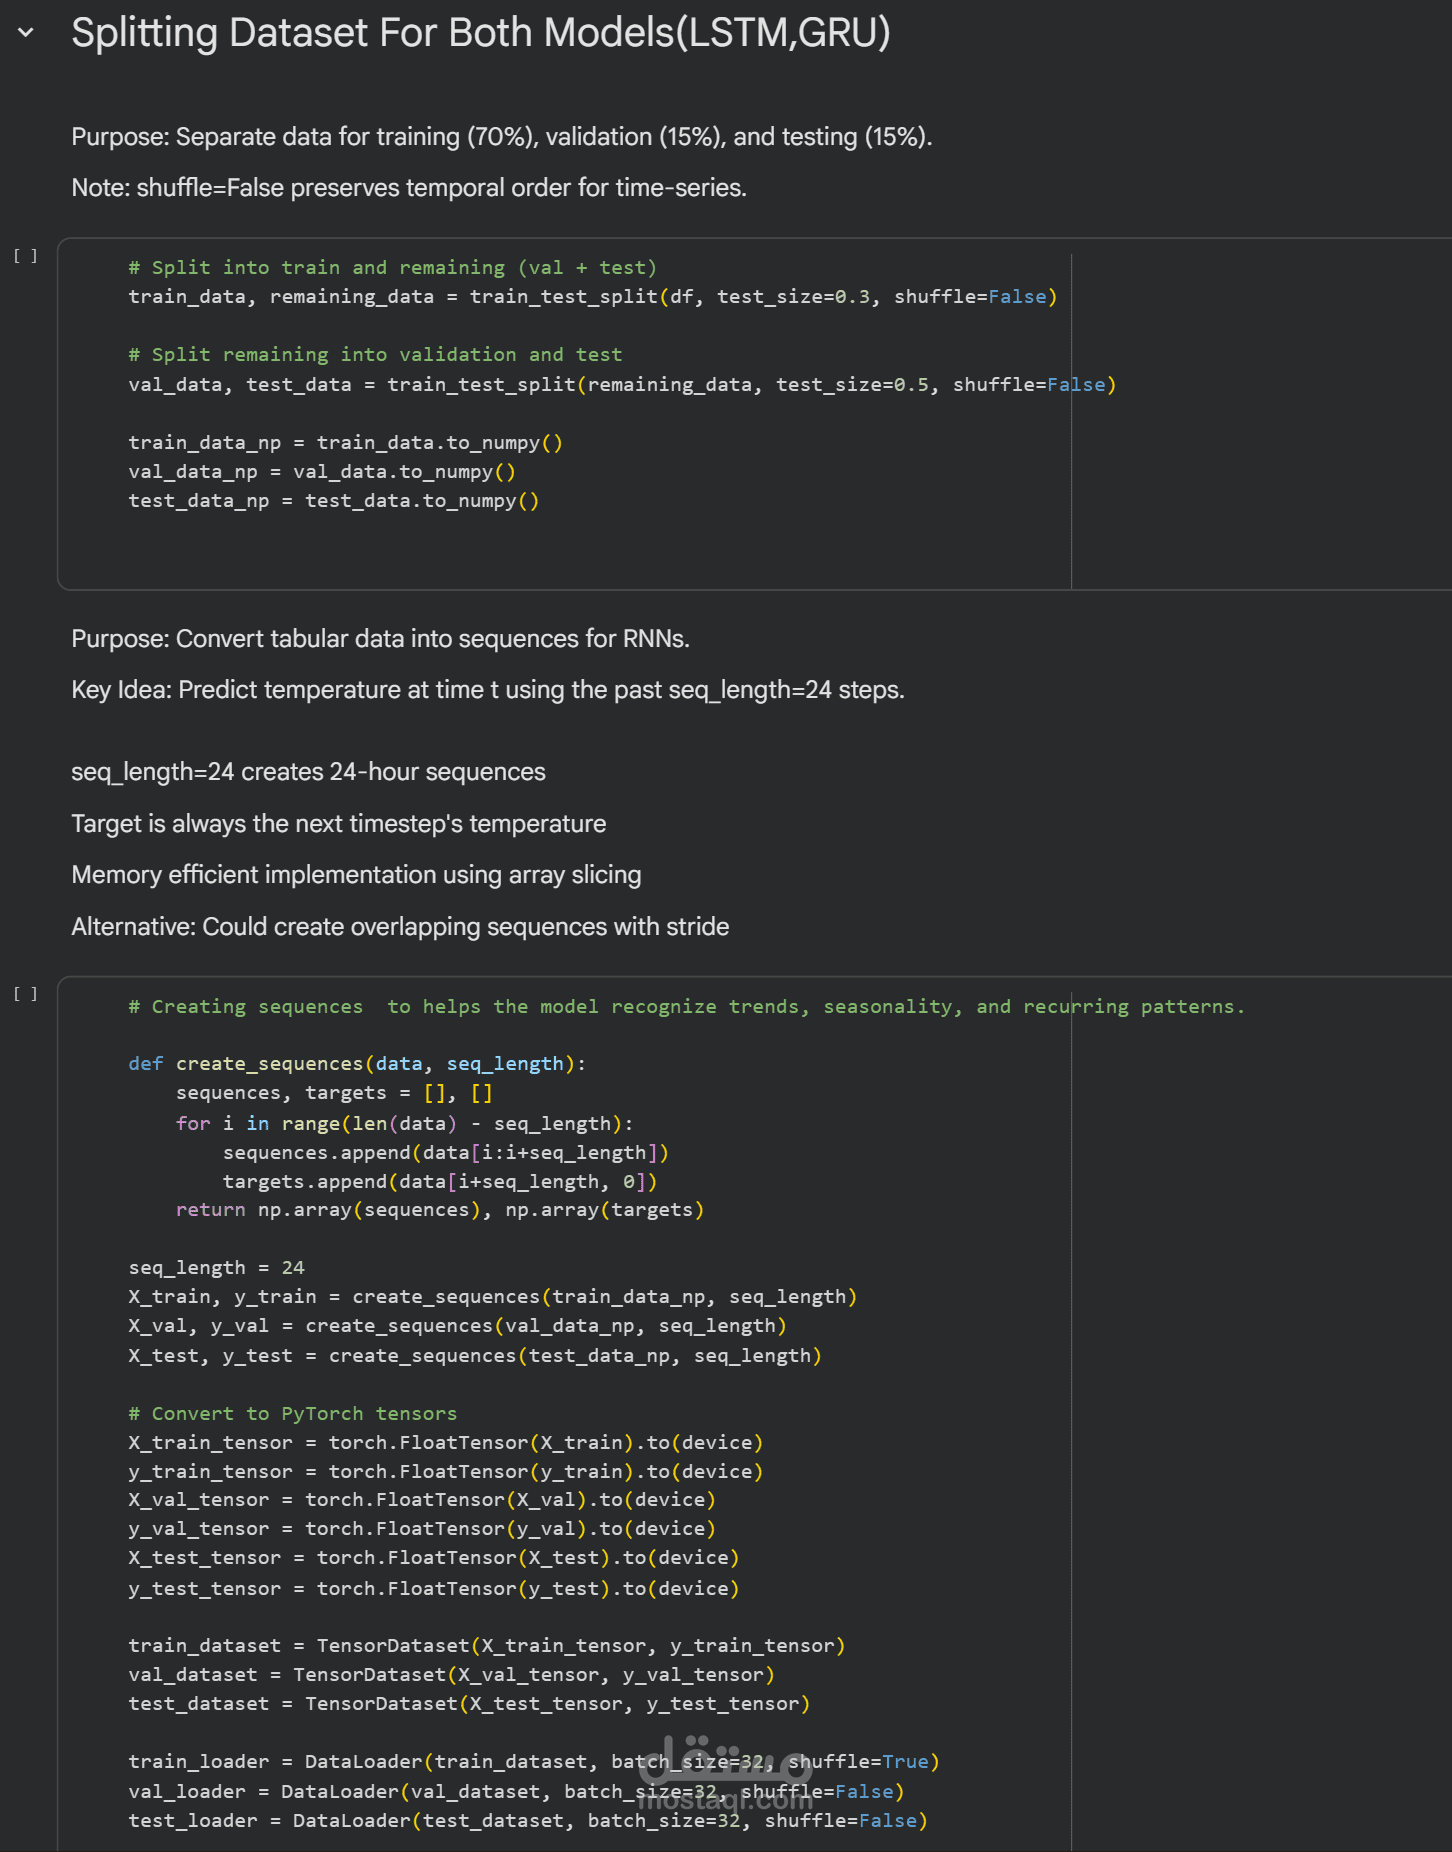Click the Convert to PyTorch tensors comment

click(x=292, y=1414)
